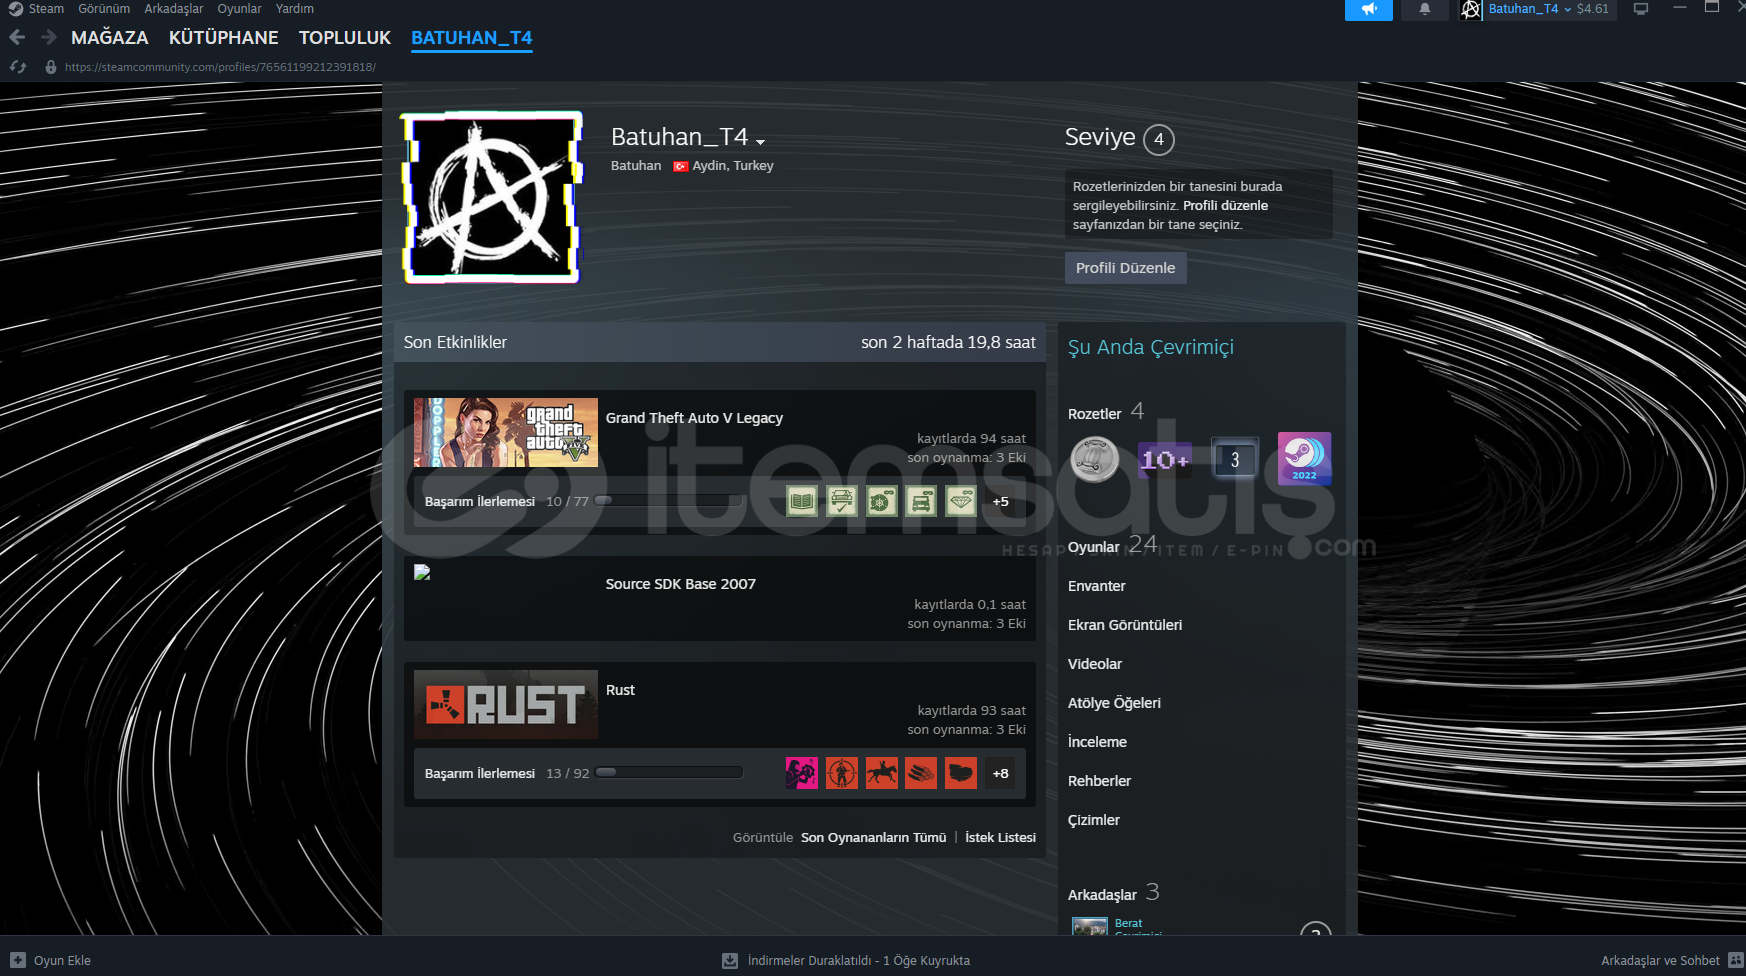Open the friends chat icon at bottom right
The image size is (1746, 976).
(x=1735, y=960)
